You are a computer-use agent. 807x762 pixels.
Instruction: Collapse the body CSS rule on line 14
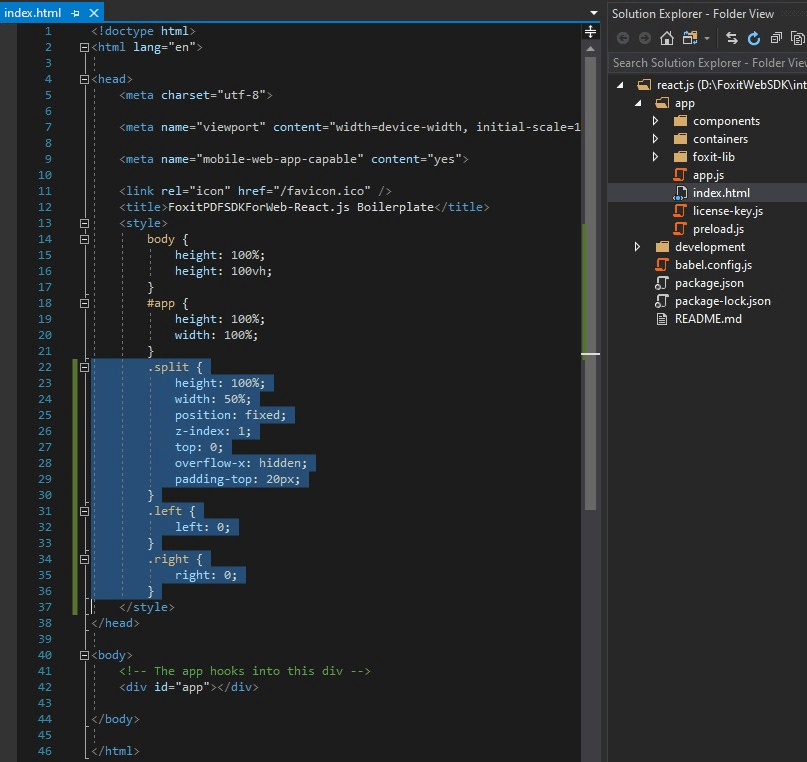coord(84,239)
